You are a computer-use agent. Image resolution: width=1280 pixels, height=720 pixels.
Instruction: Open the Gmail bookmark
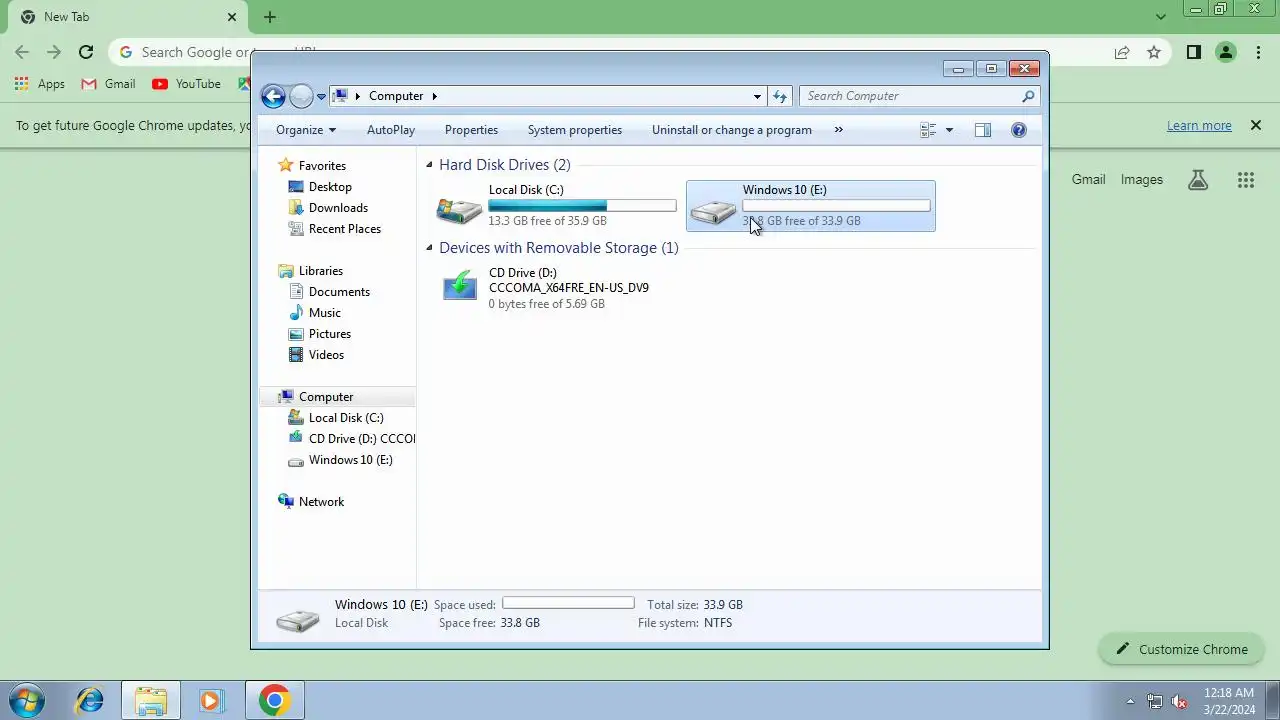tap(108, 84)
